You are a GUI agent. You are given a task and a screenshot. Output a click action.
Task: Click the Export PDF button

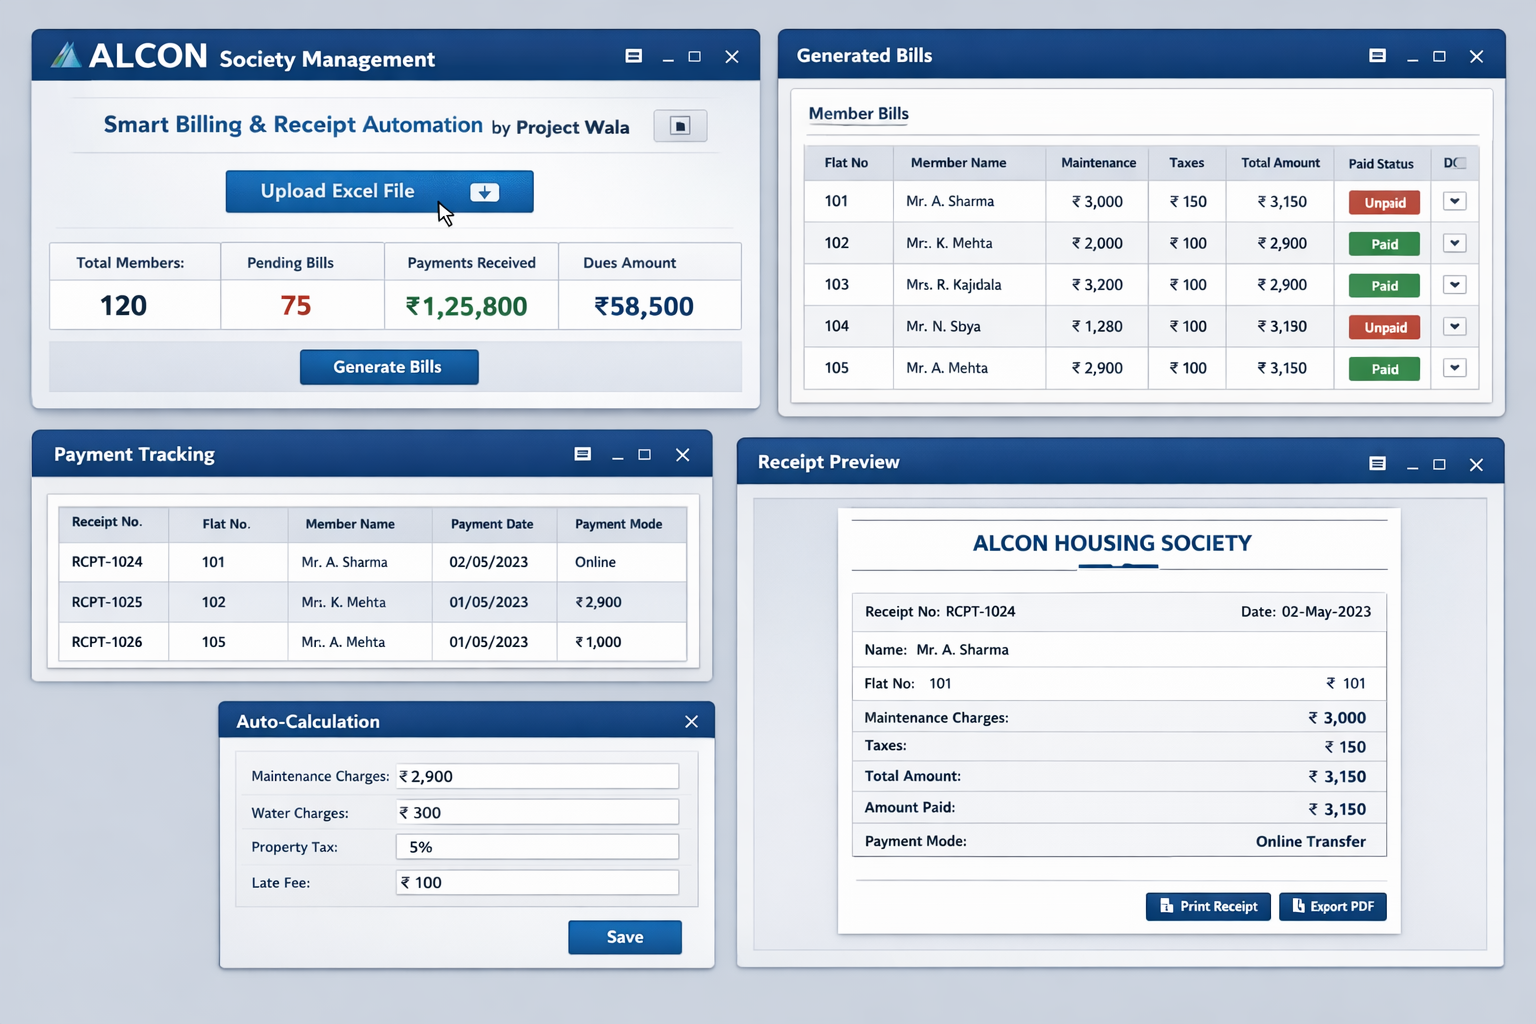pos(1332,907)
